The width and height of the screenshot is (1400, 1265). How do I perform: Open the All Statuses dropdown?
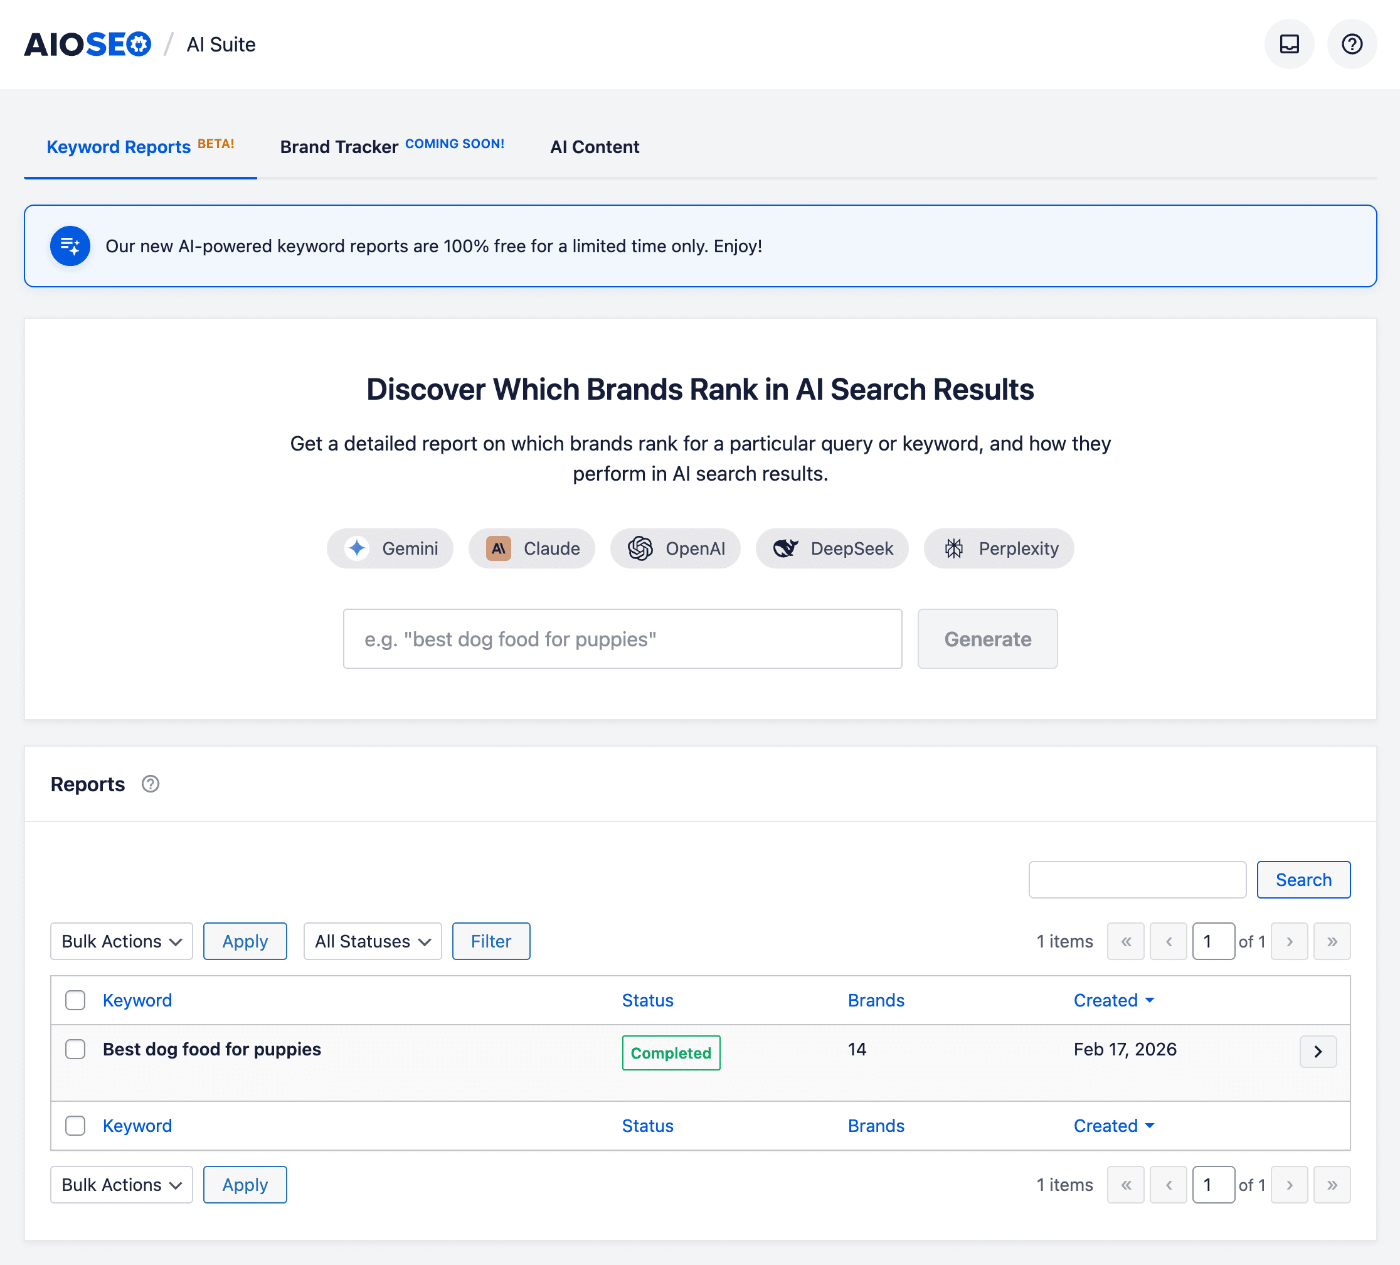click(x=372, y=941)
